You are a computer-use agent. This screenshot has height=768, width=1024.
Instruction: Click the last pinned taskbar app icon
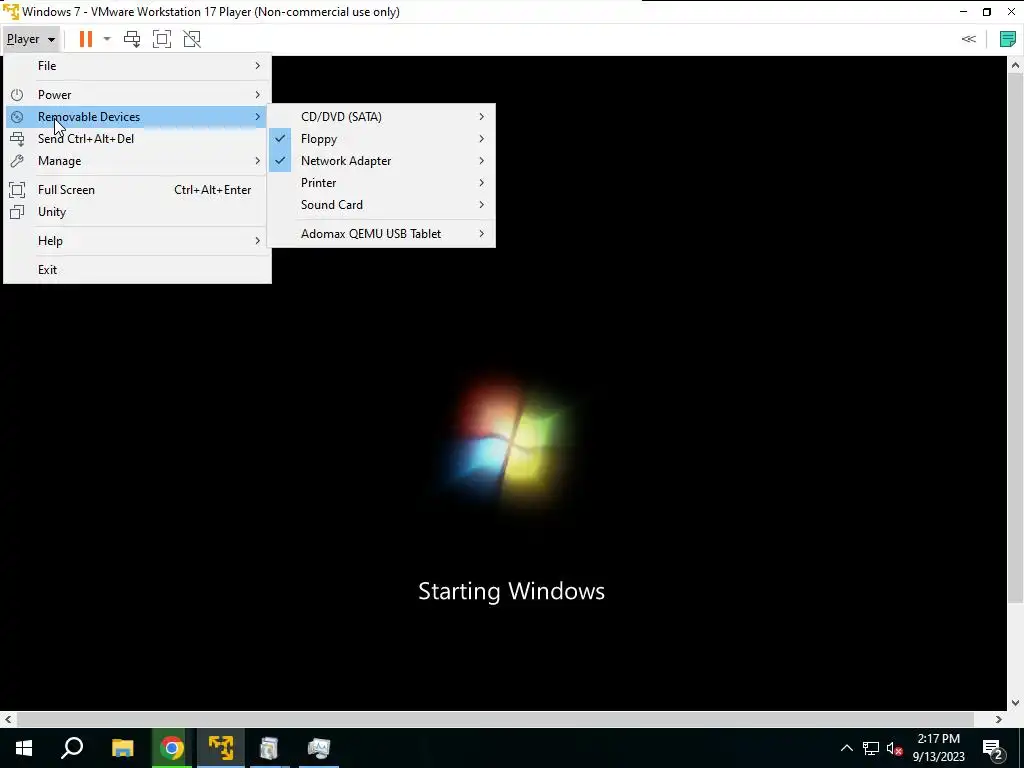(x=319, y=748)
